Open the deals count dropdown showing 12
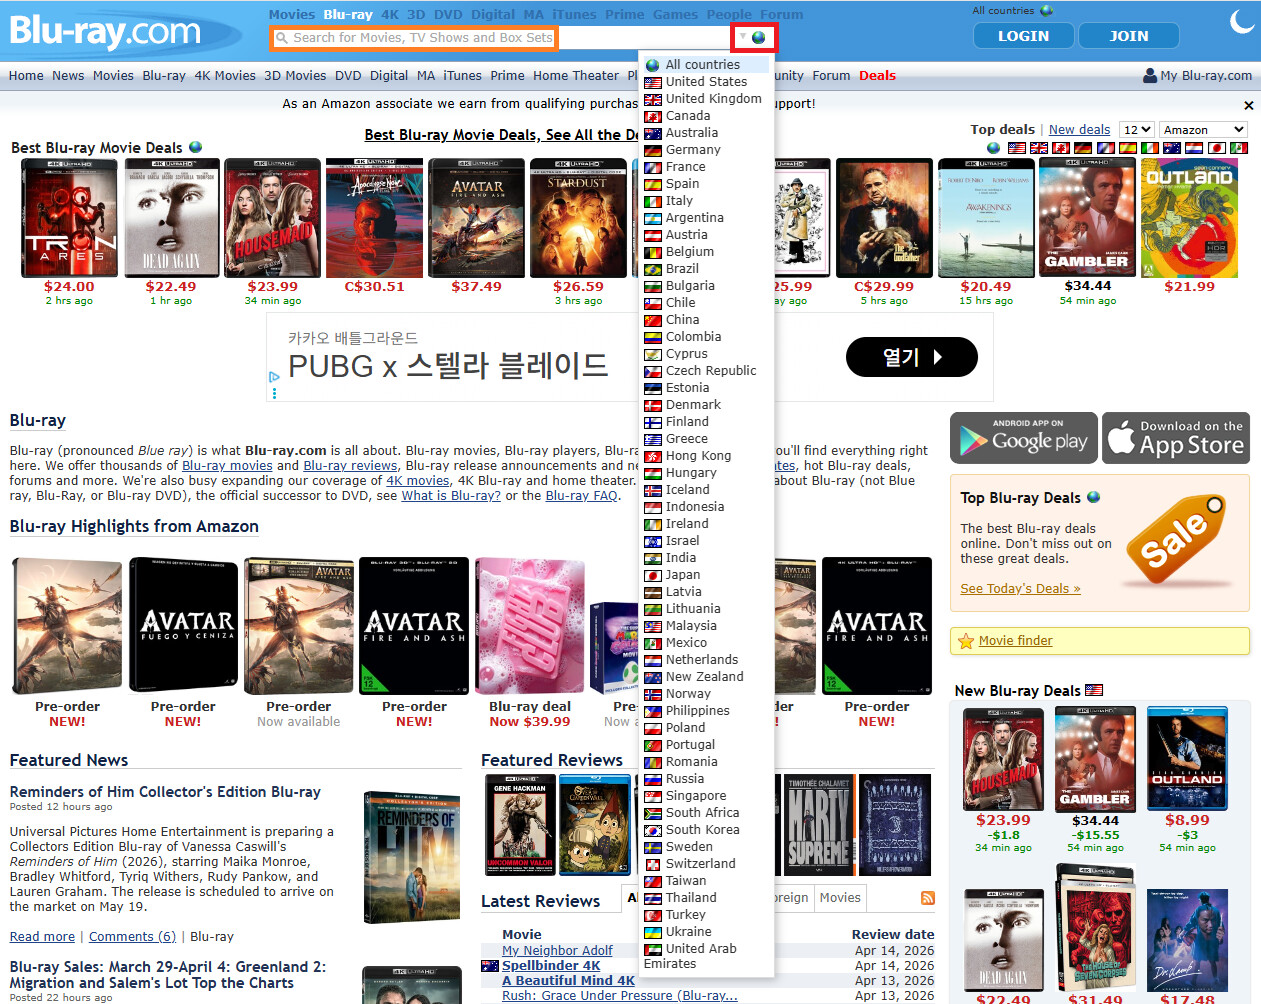 [1137, 130]
